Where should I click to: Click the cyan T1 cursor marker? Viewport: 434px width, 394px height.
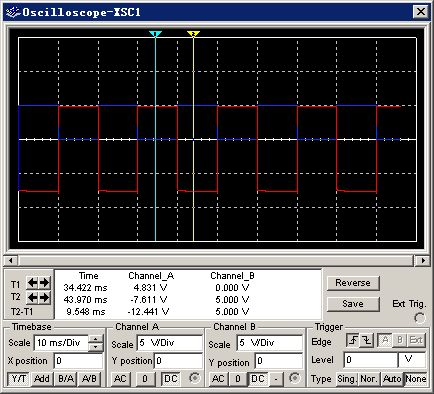155,34
